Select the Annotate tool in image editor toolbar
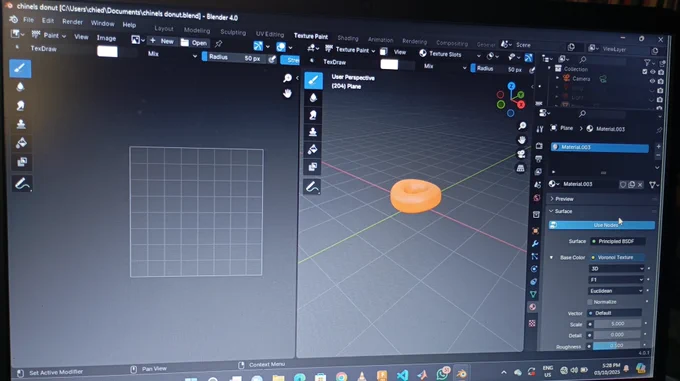This screenshot has height=381, width=680. (x=22, y=185)
